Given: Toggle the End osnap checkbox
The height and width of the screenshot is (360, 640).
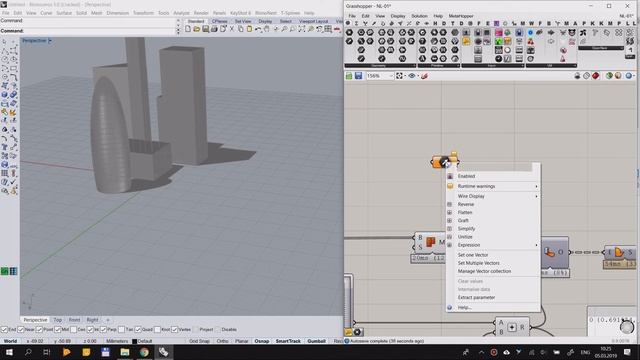Looking at the screenshot, I should (x=4, y=330).
